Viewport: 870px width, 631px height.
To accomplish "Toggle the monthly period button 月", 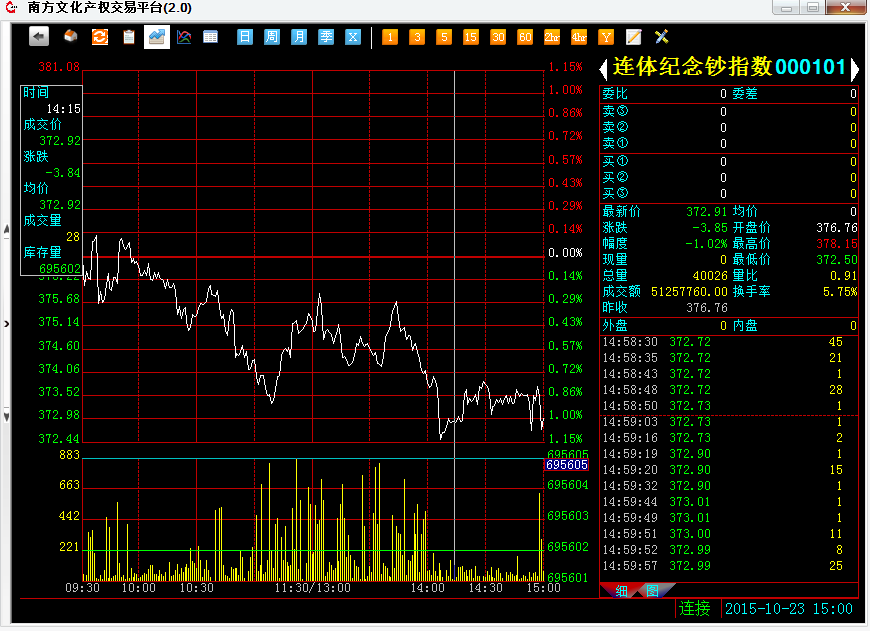I will pyautogui.click(x=298, y=36).
